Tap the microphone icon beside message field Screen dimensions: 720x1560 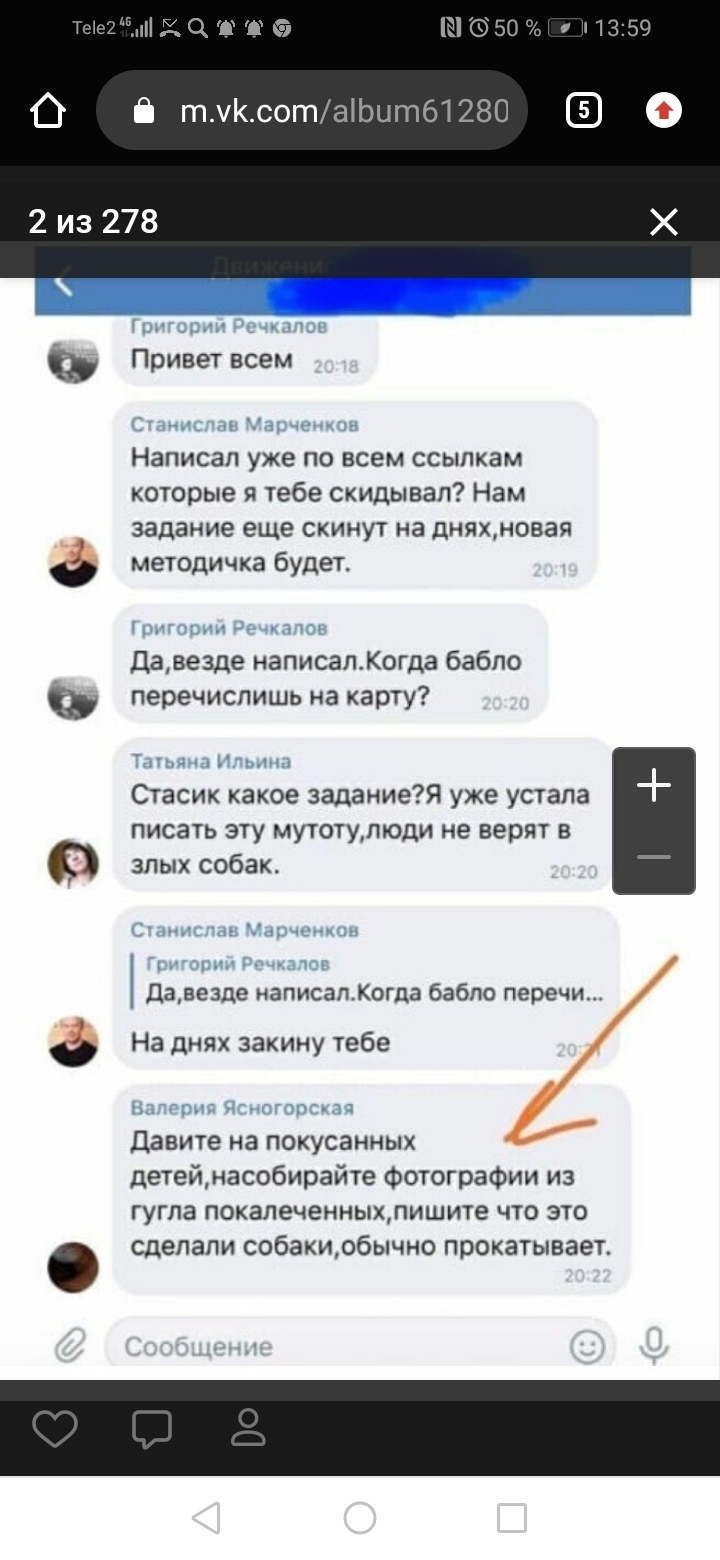(654, 1346)
